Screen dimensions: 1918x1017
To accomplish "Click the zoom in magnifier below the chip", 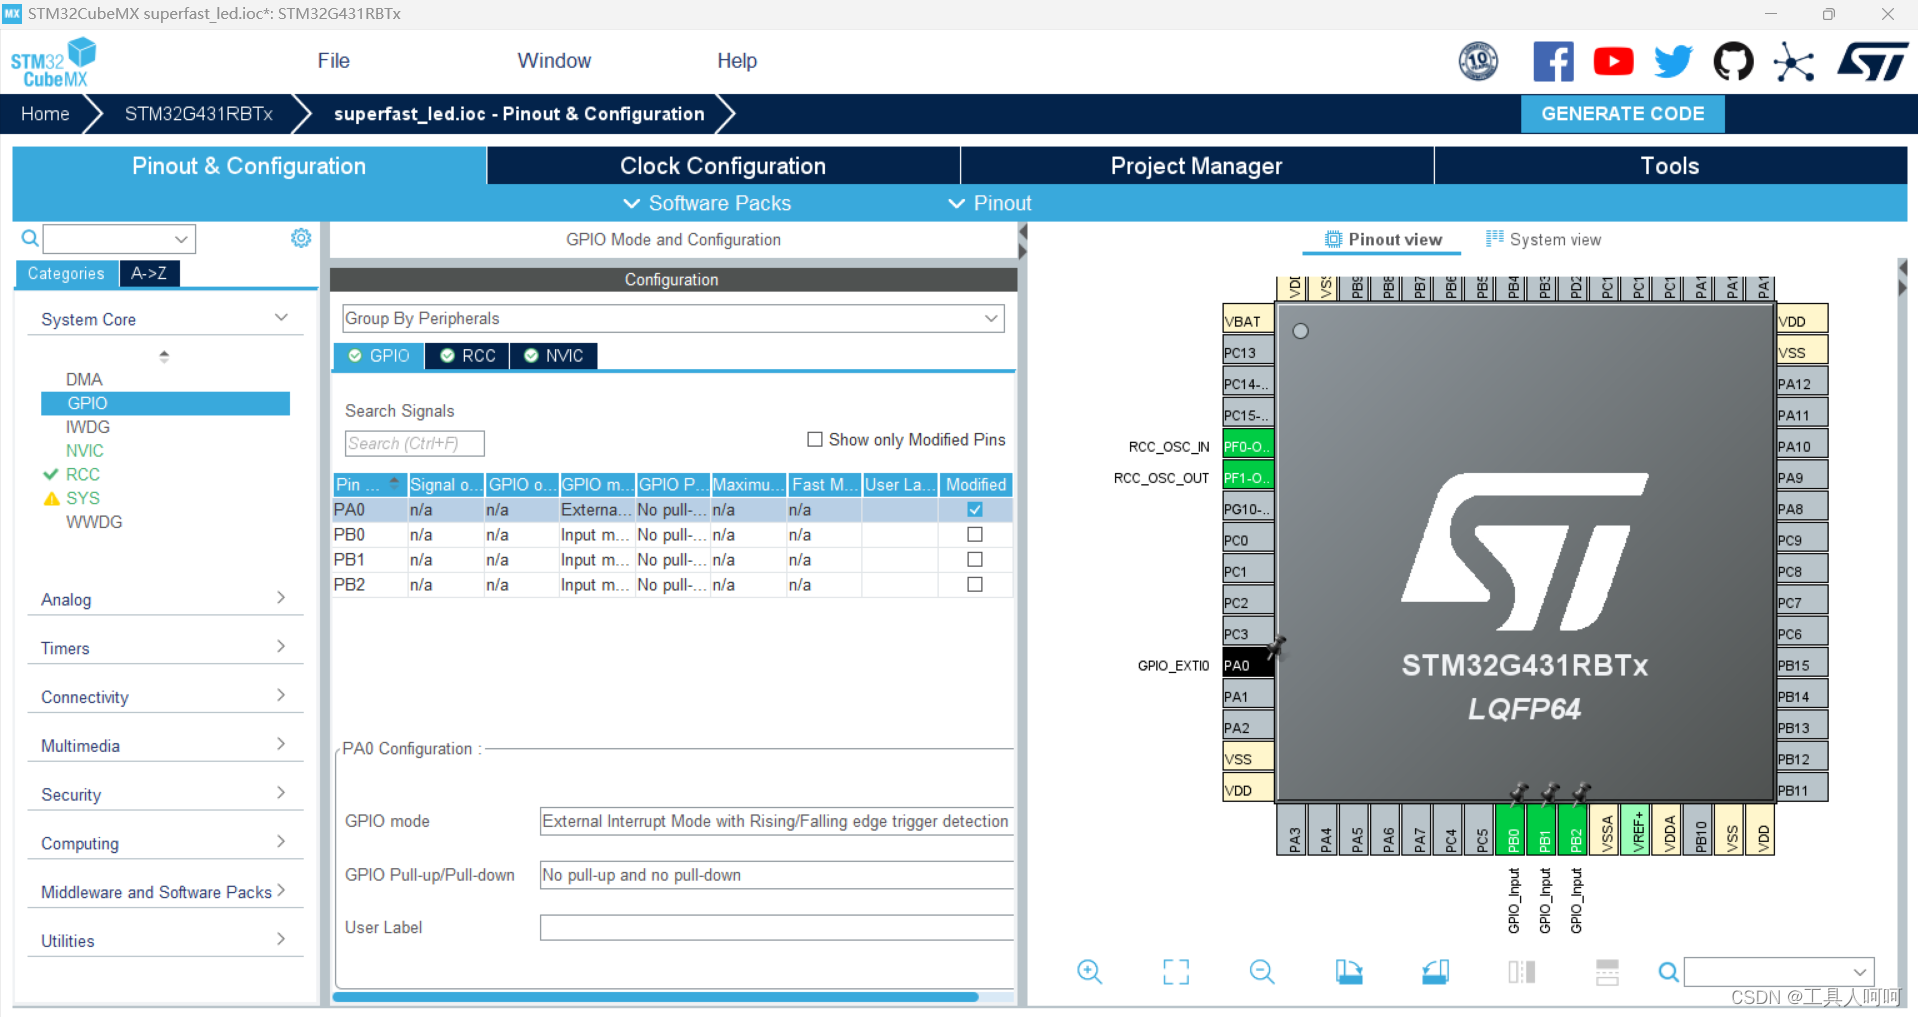I will 1090,971.
